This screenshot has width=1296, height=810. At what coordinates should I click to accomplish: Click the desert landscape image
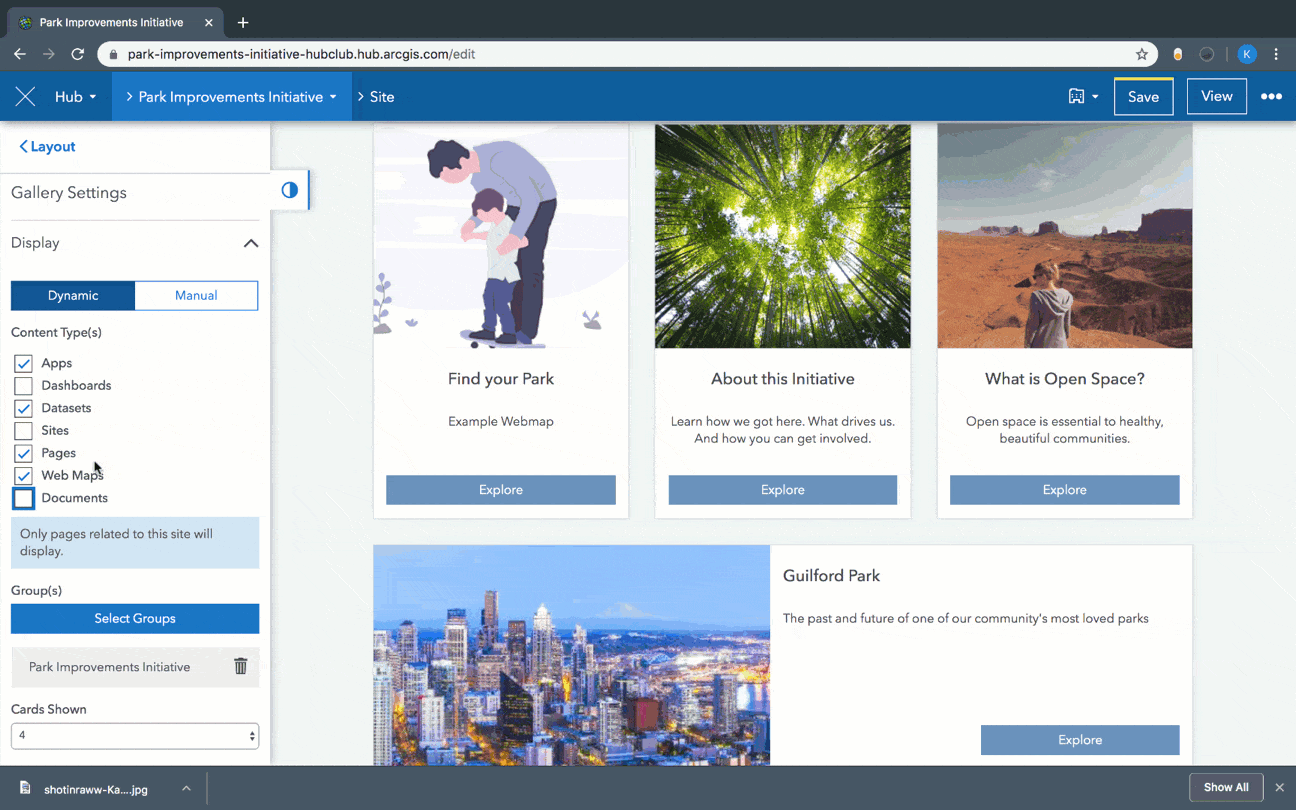point(1065,236)
